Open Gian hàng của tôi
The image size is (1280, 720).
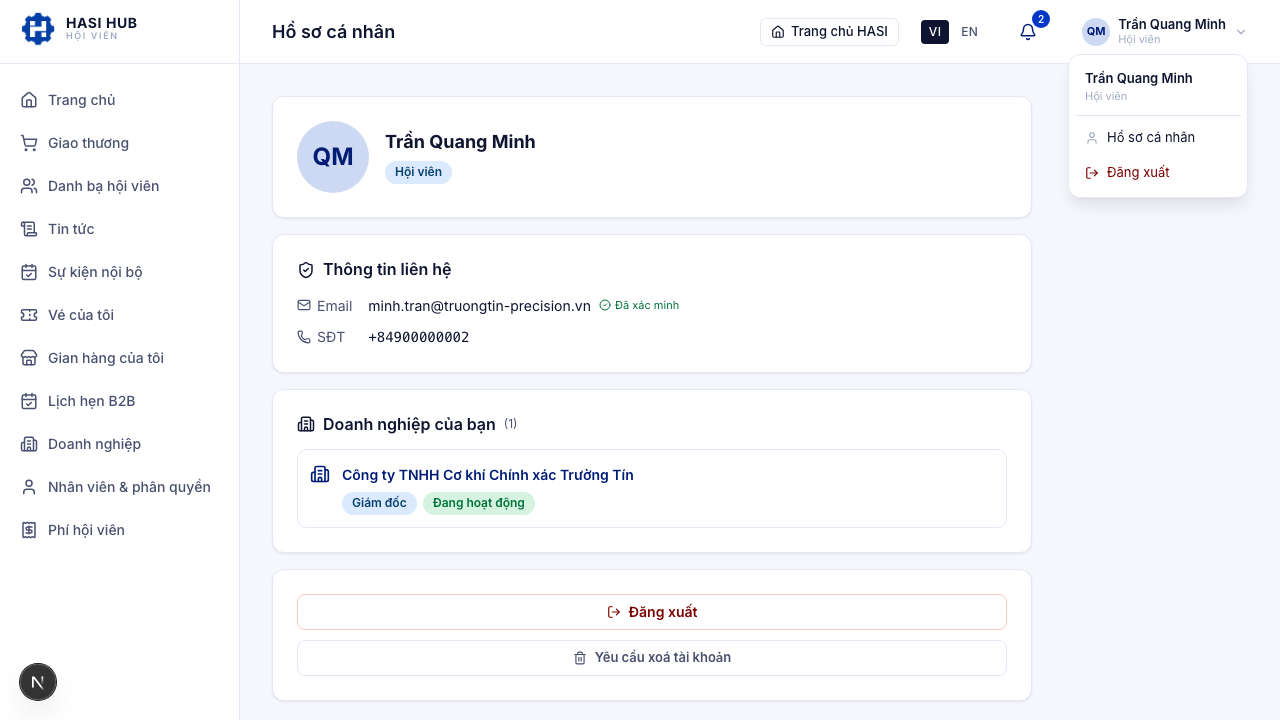119,358
